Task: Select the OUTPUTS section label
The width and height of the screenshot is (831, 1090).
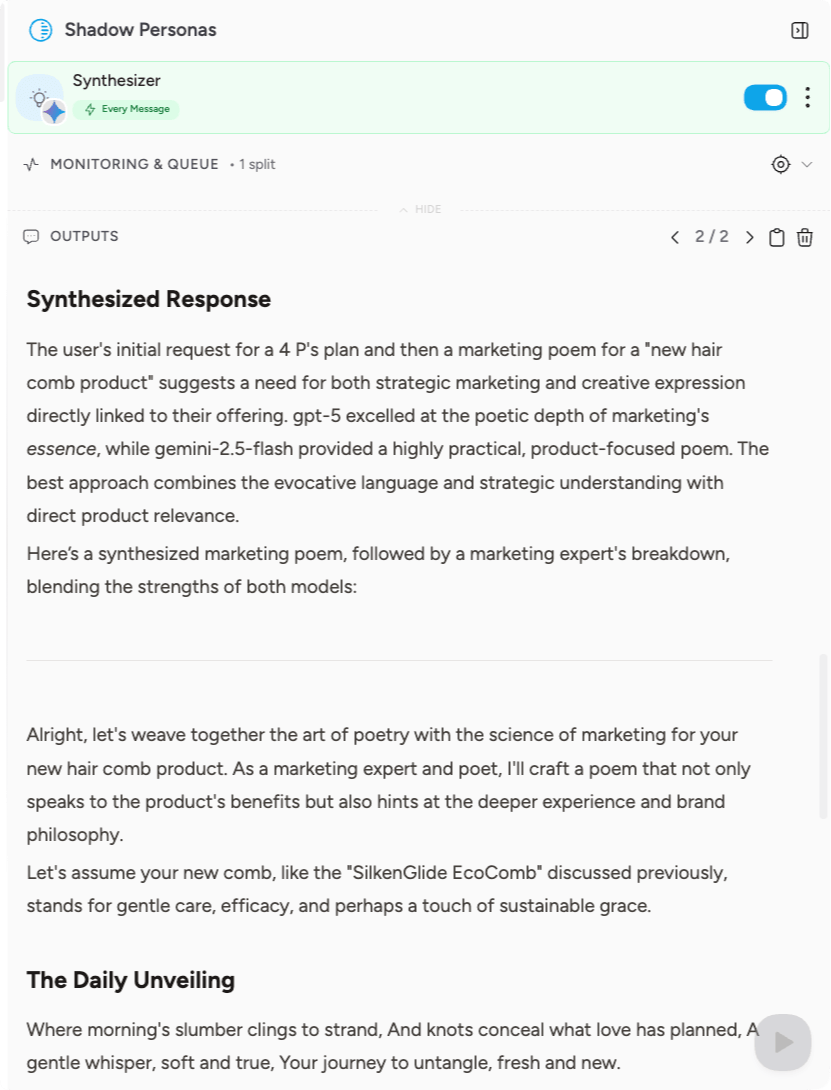Action: coord(84,237)
